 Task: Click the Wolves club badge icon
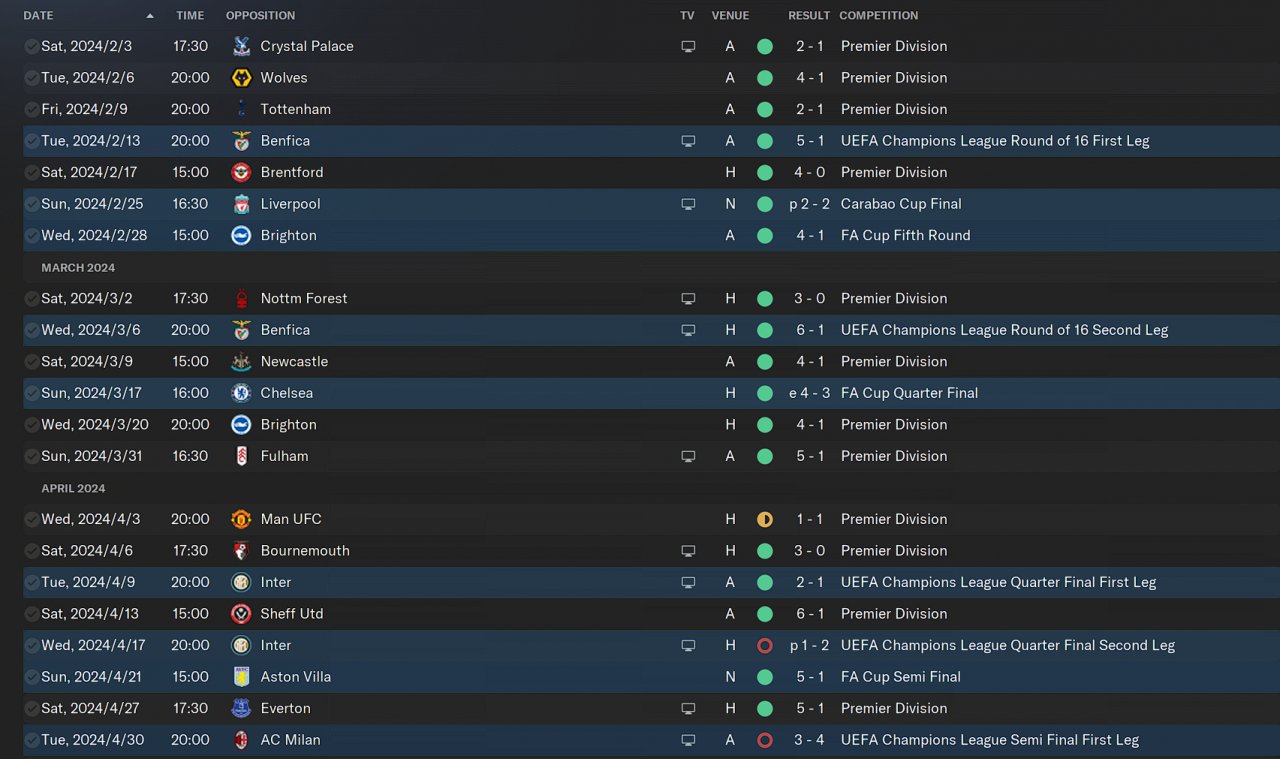pyautogui.click(x=241, y=78)
